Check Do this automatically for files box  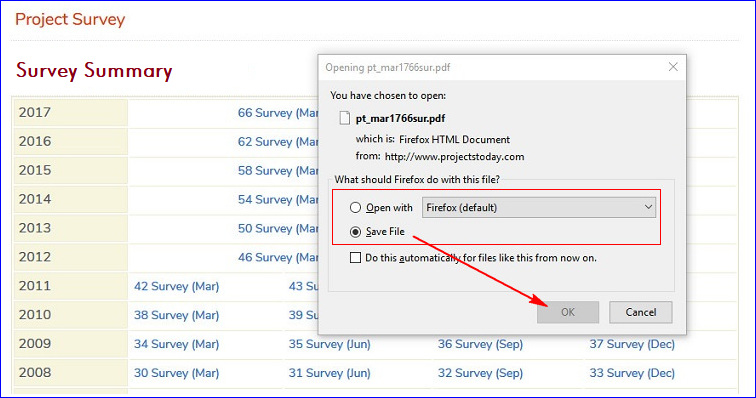tap(355, 258)
